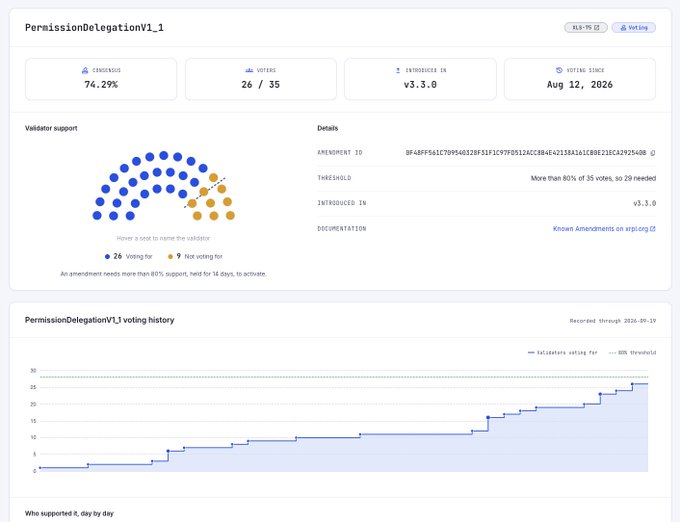Click the chart point where support reached 26
The image size is (680, 522).
click(x=632, y=384)
